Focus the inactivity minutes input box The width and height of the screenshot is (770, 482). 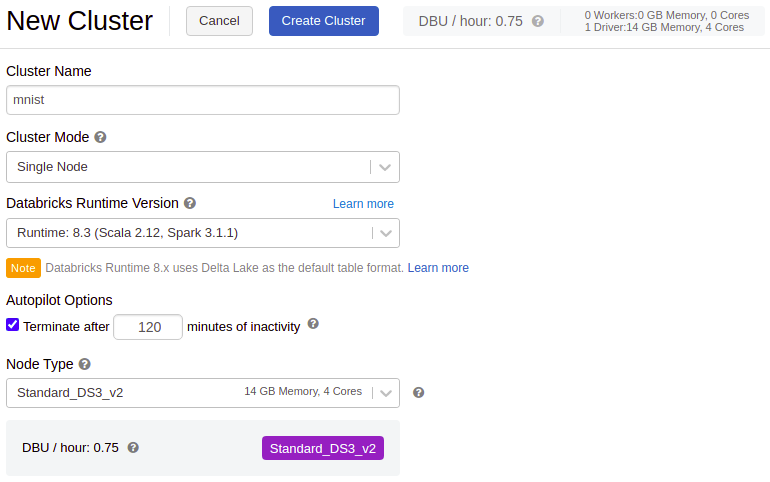[148, 327]
